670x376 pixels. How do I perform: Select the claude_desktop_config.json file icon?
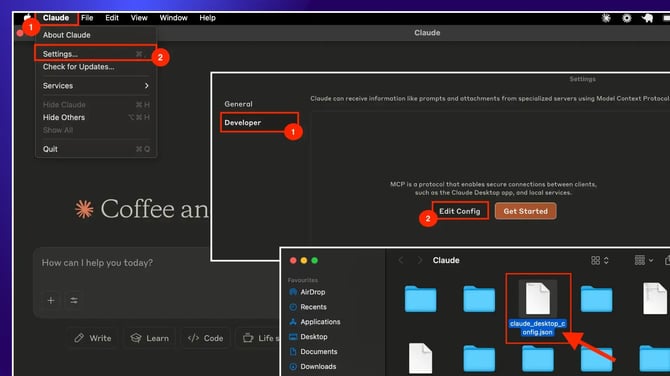click(538, 298)
